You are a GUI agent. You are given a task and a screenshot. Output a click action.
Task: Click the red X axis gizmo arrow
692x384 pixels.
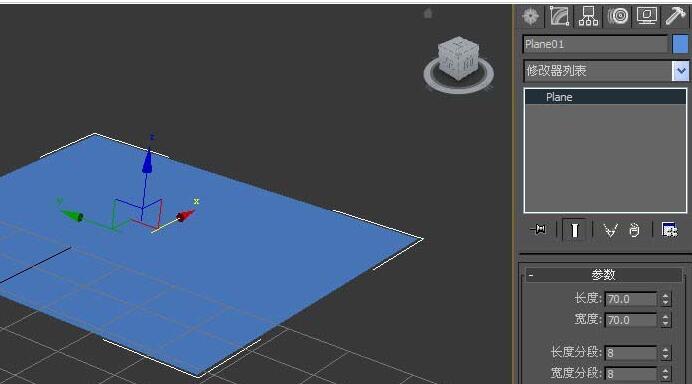[x=185, y=215]
